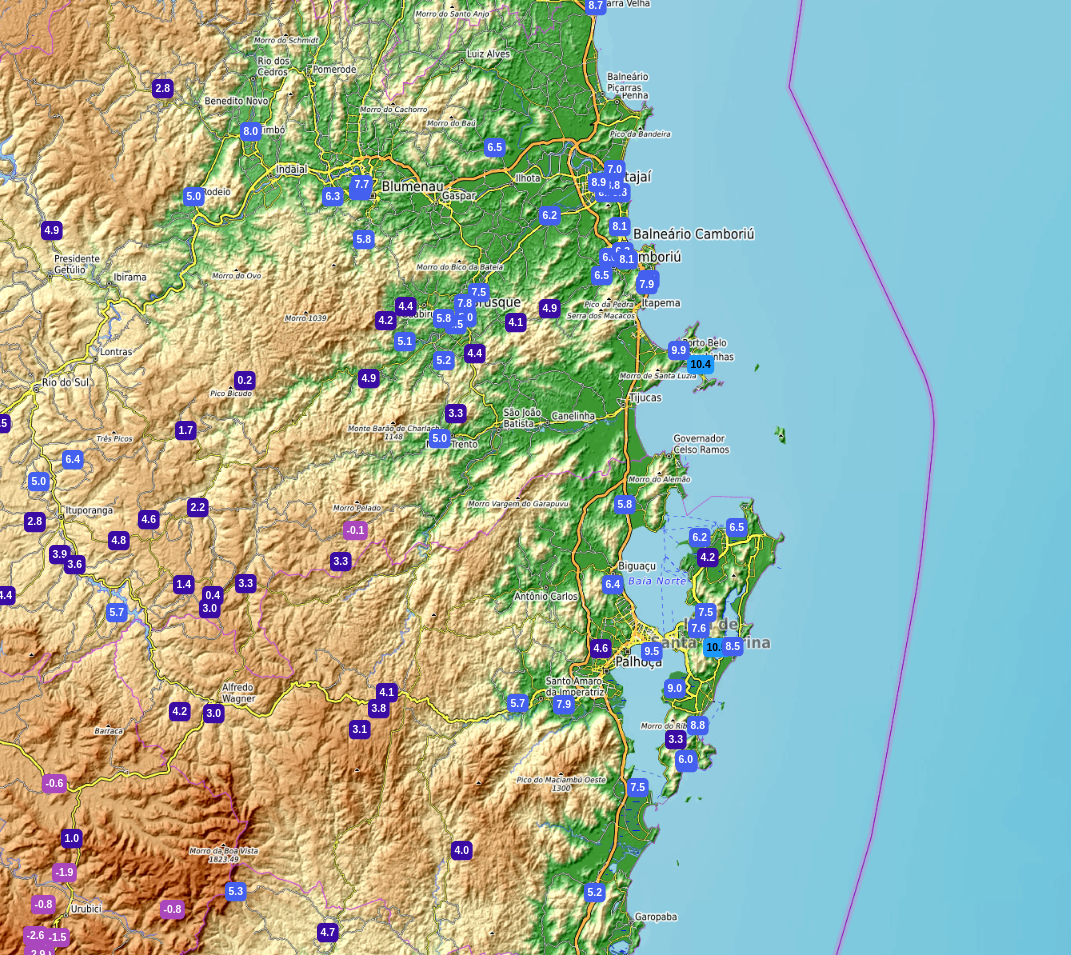Select the 4.8 temperature marker
The height and width of the screenshot is (955, 1071).
[119, 540]
